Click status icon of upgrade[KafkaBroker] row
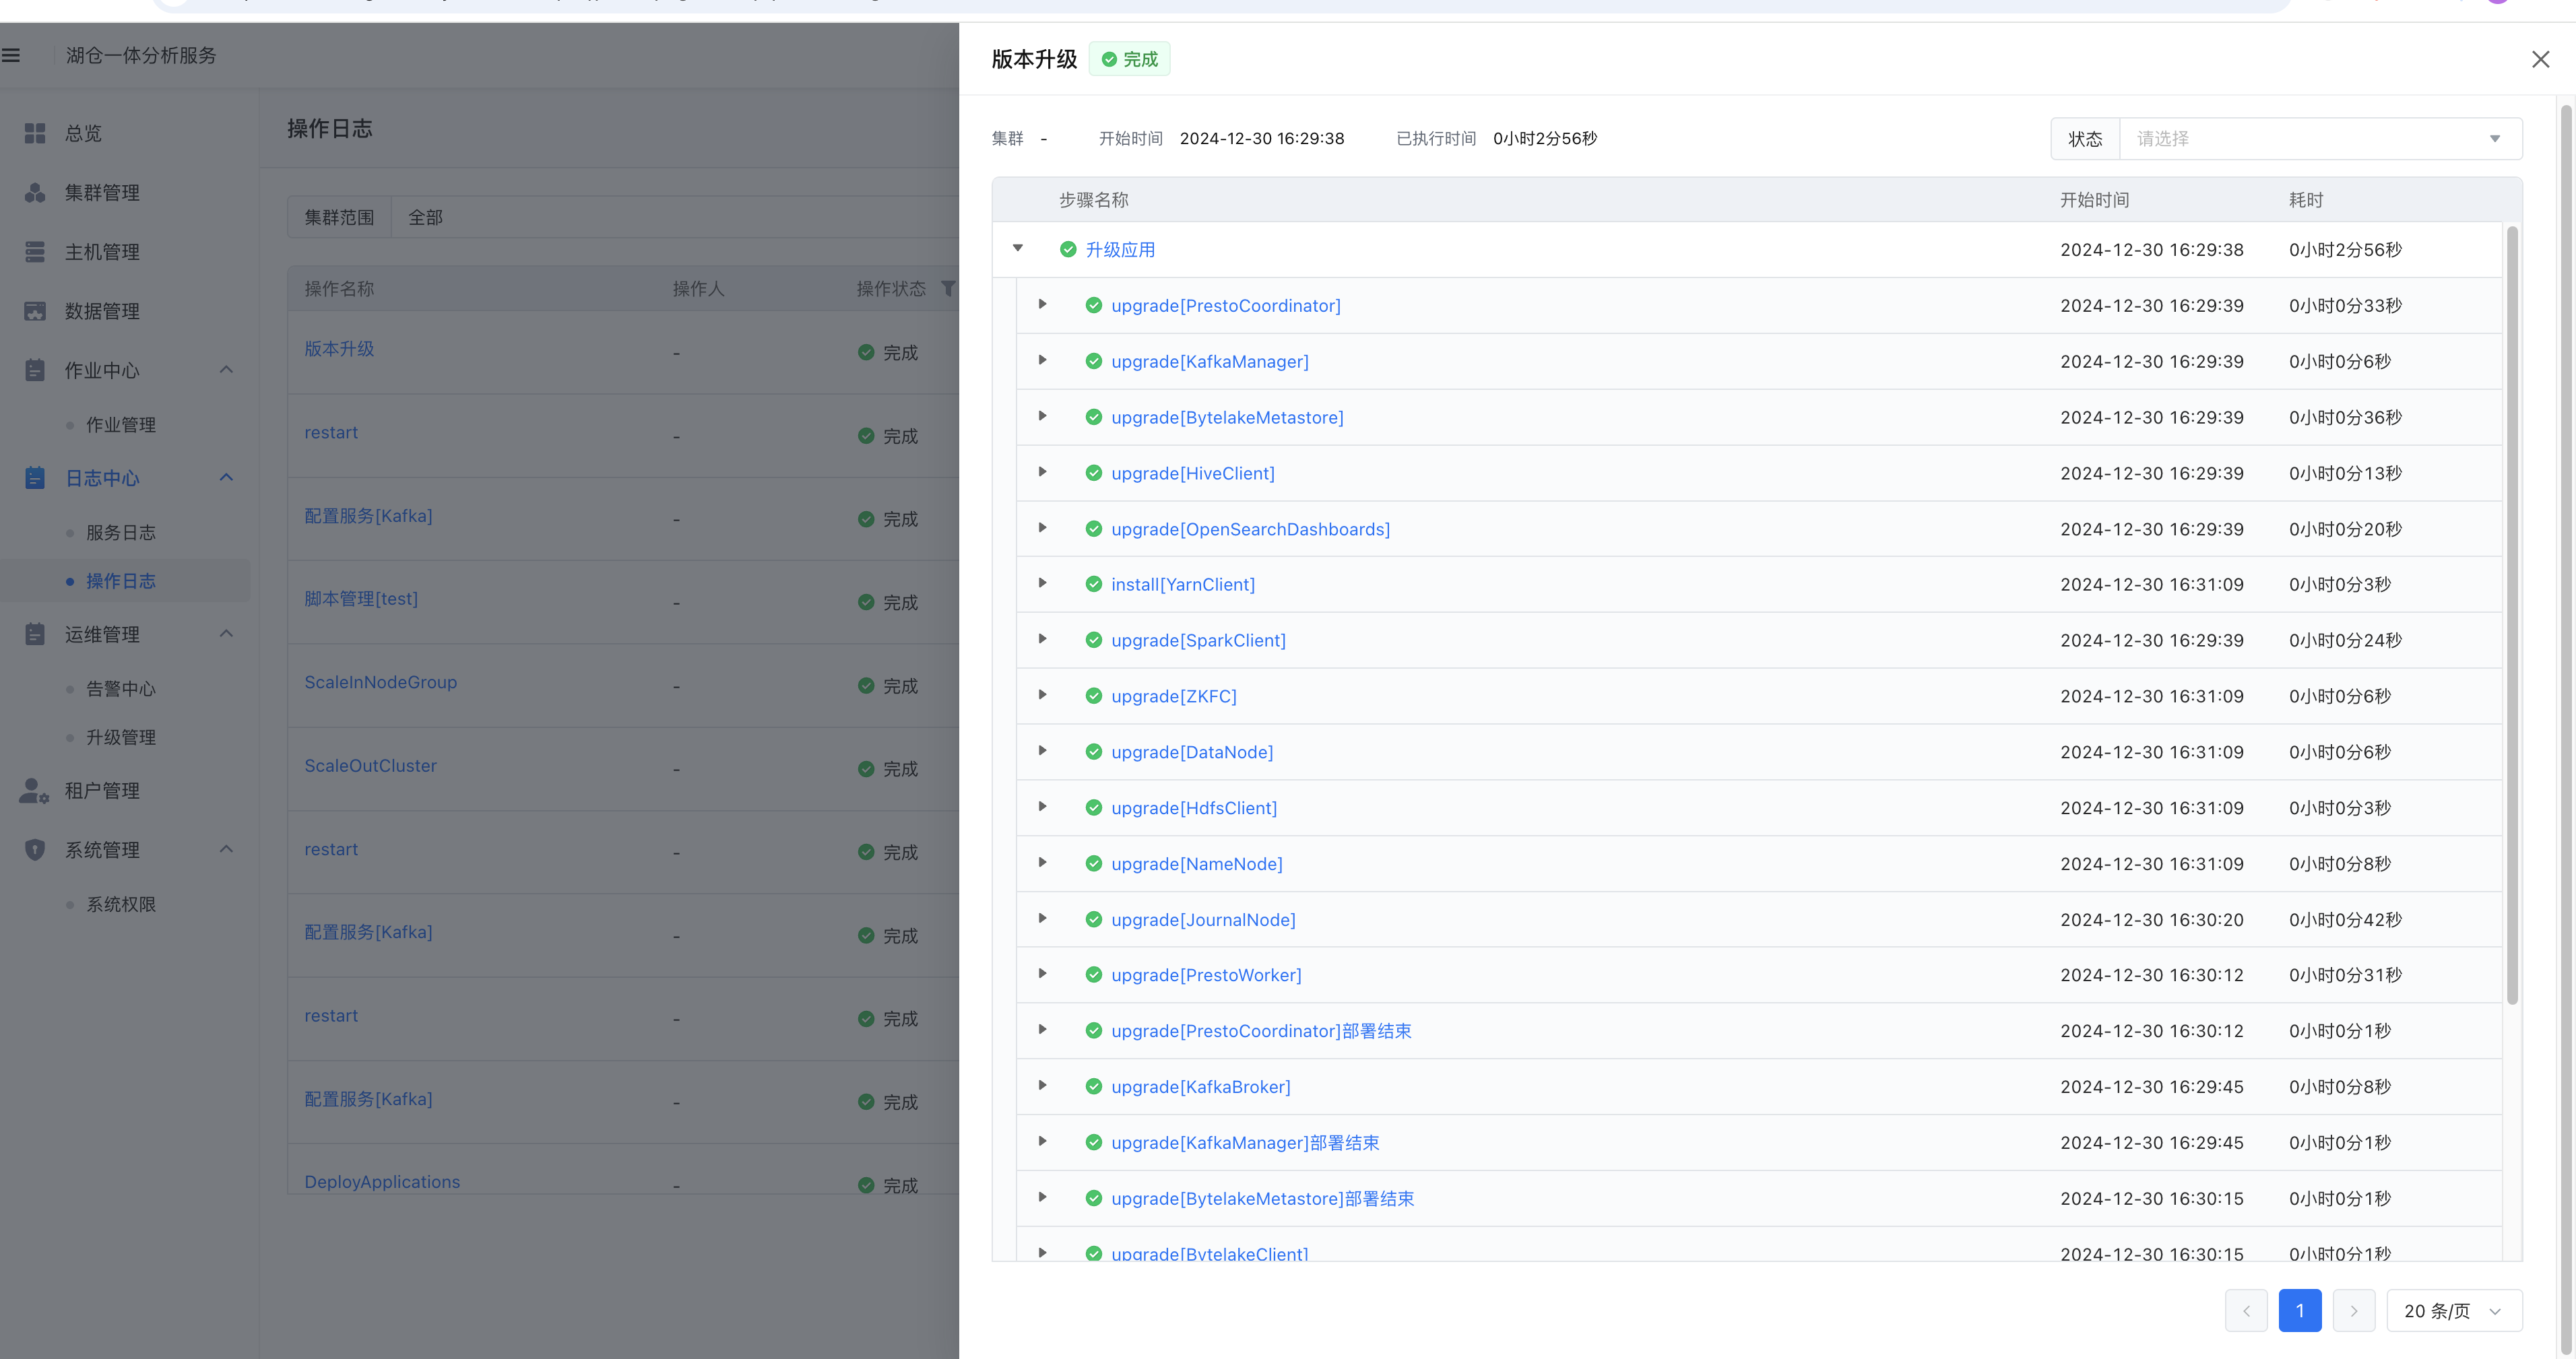 pyautogui.click(x=1094, y=1086)
